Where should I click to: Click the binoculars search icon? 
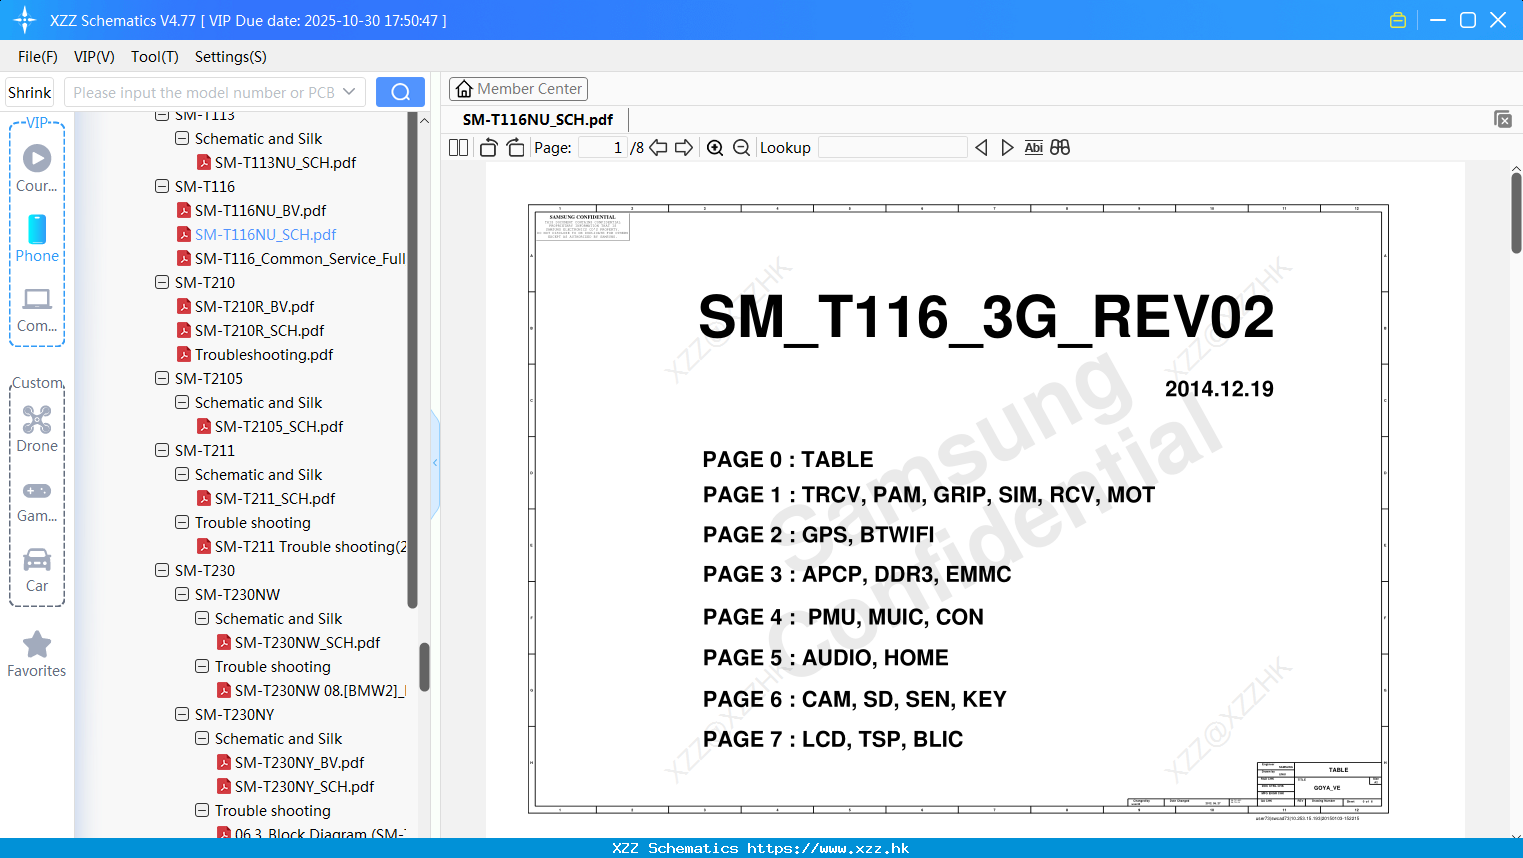coord(1060,148)
